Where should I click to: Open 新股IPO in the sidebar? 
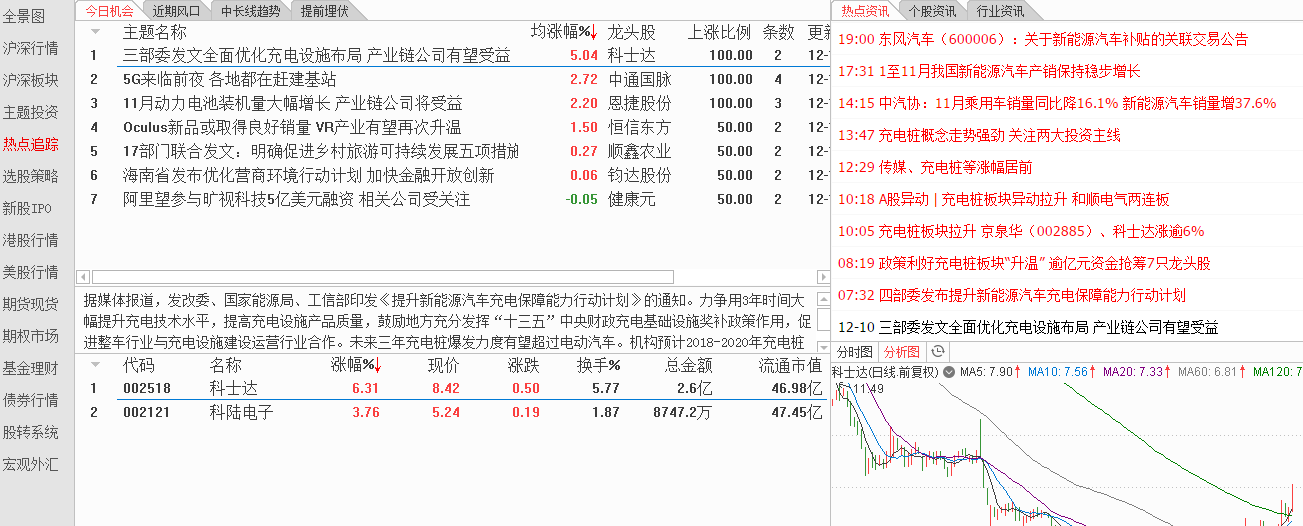tap(27, 208)
